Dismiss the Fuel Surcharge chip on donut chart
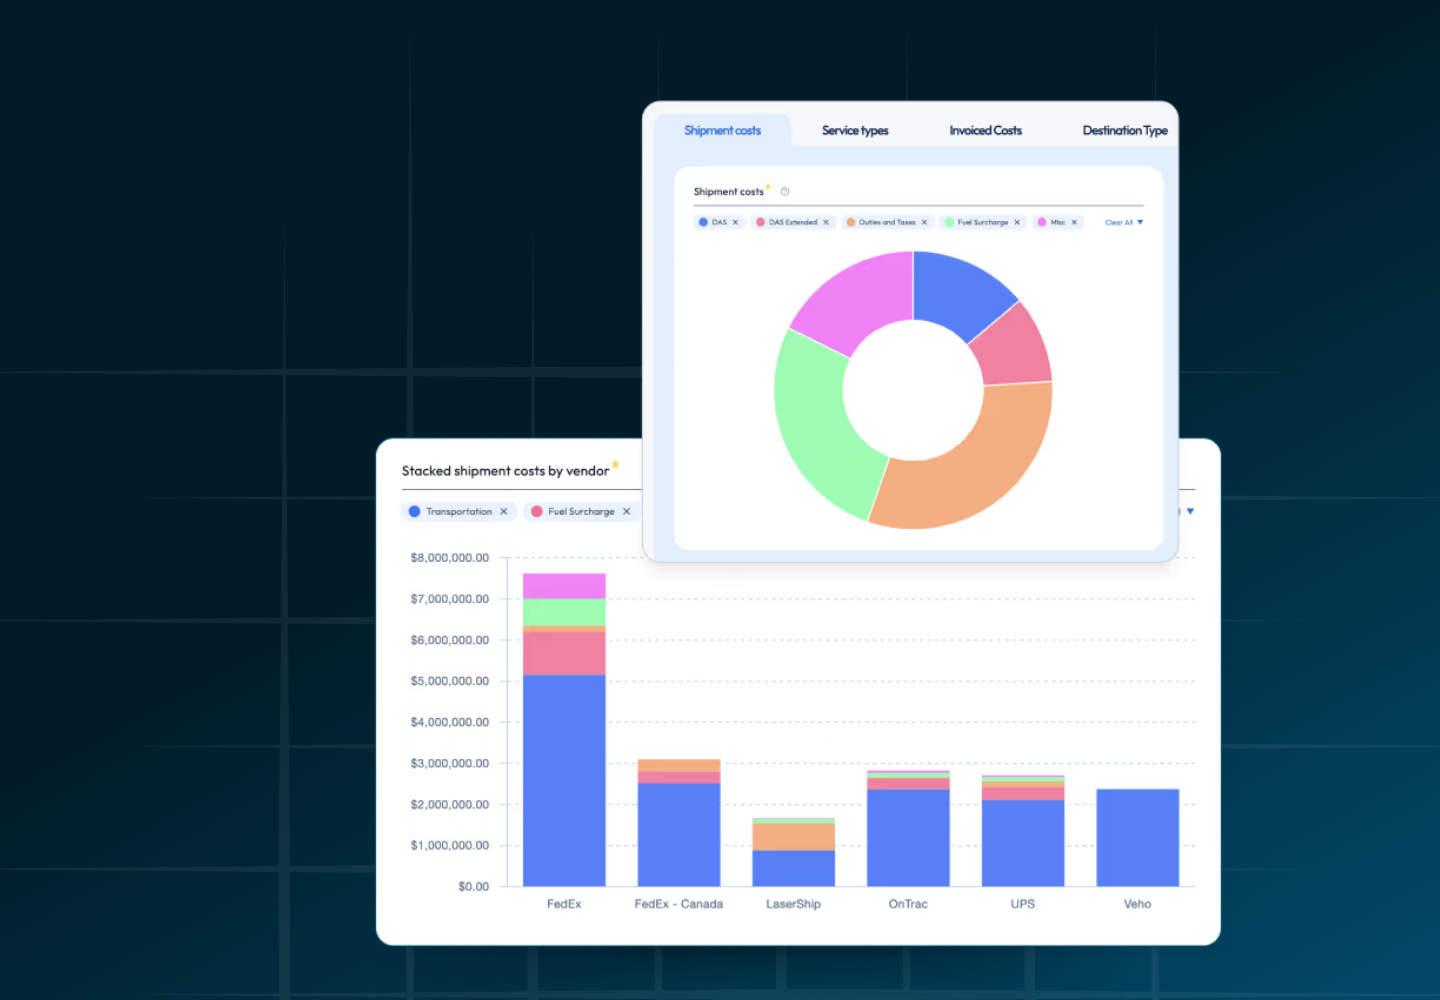 1017,222
